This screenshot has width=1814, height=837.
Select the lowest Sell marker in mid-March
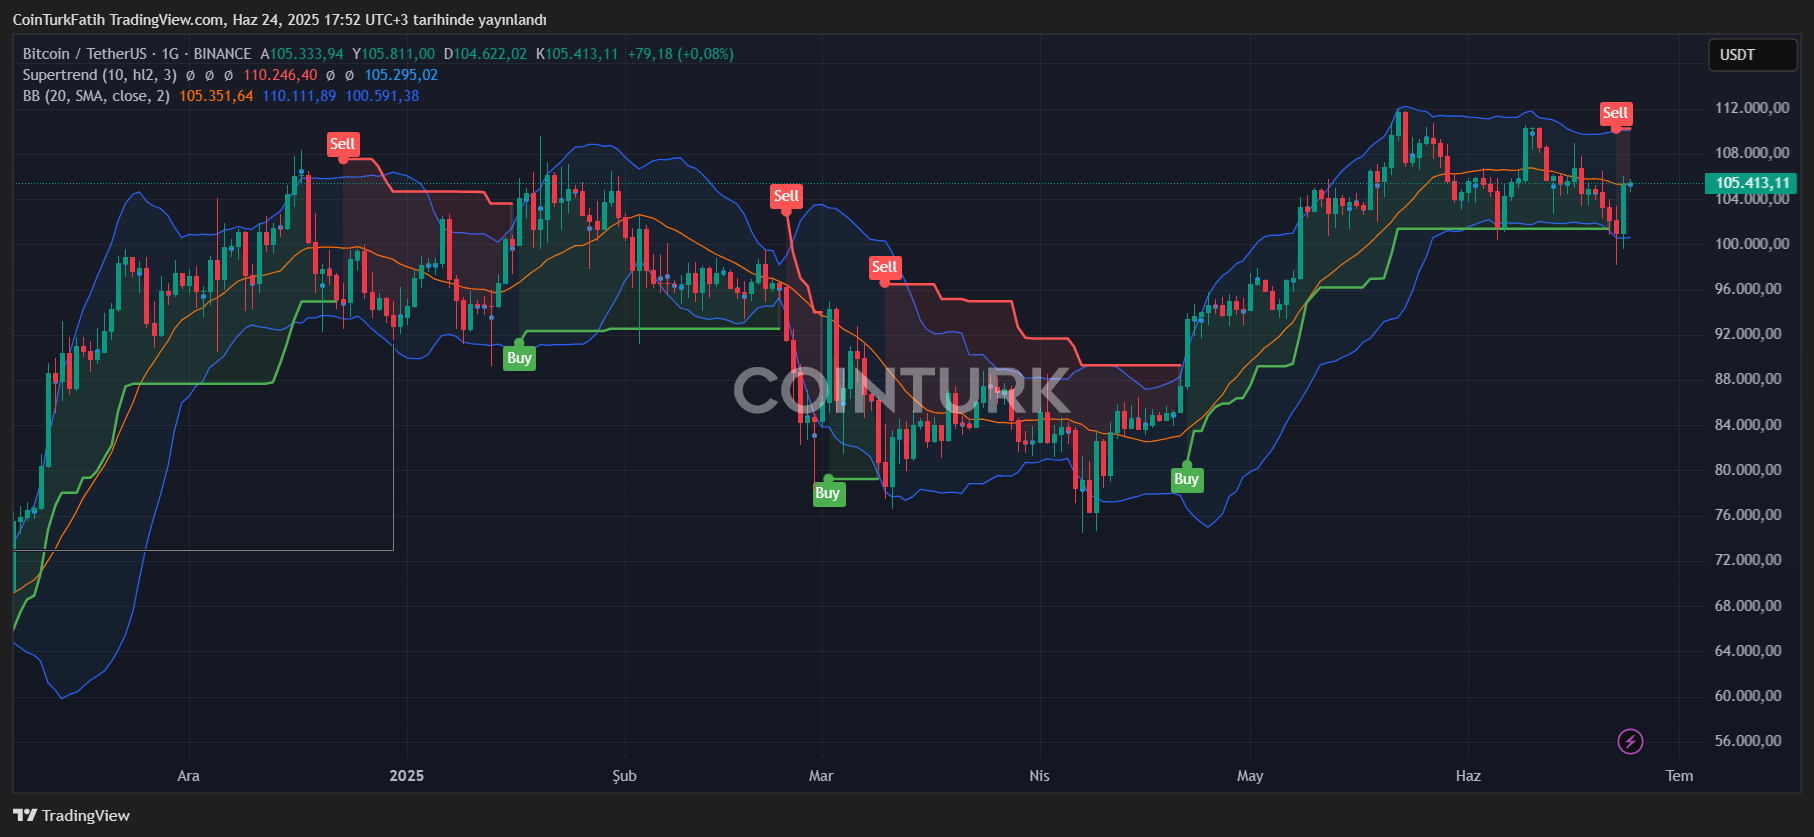pos(884,267)
